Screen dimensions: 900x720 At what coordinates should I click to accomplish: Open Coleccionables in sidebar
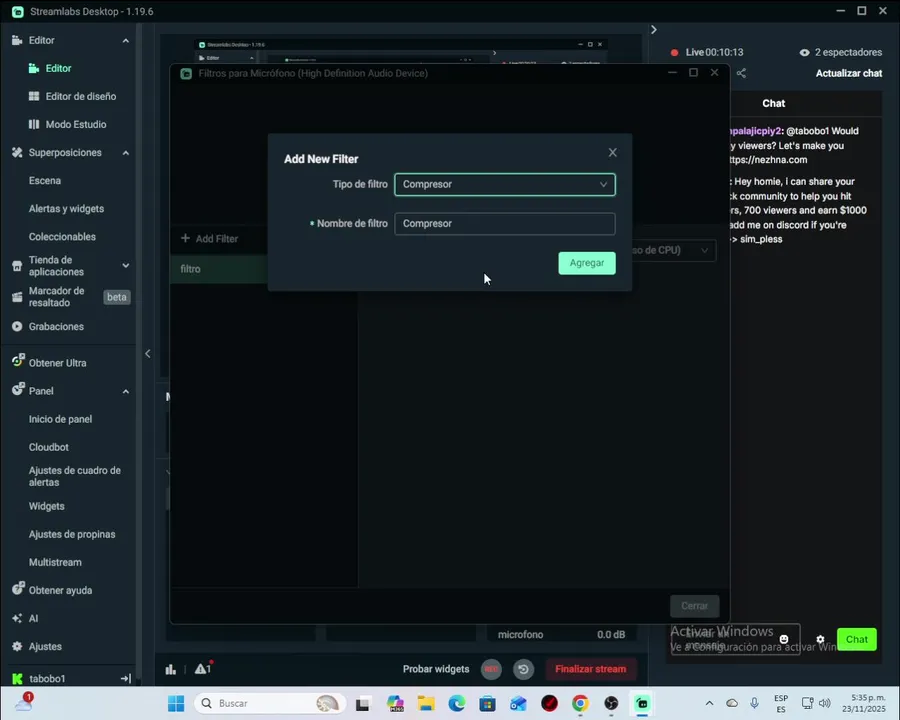[63, 237]
